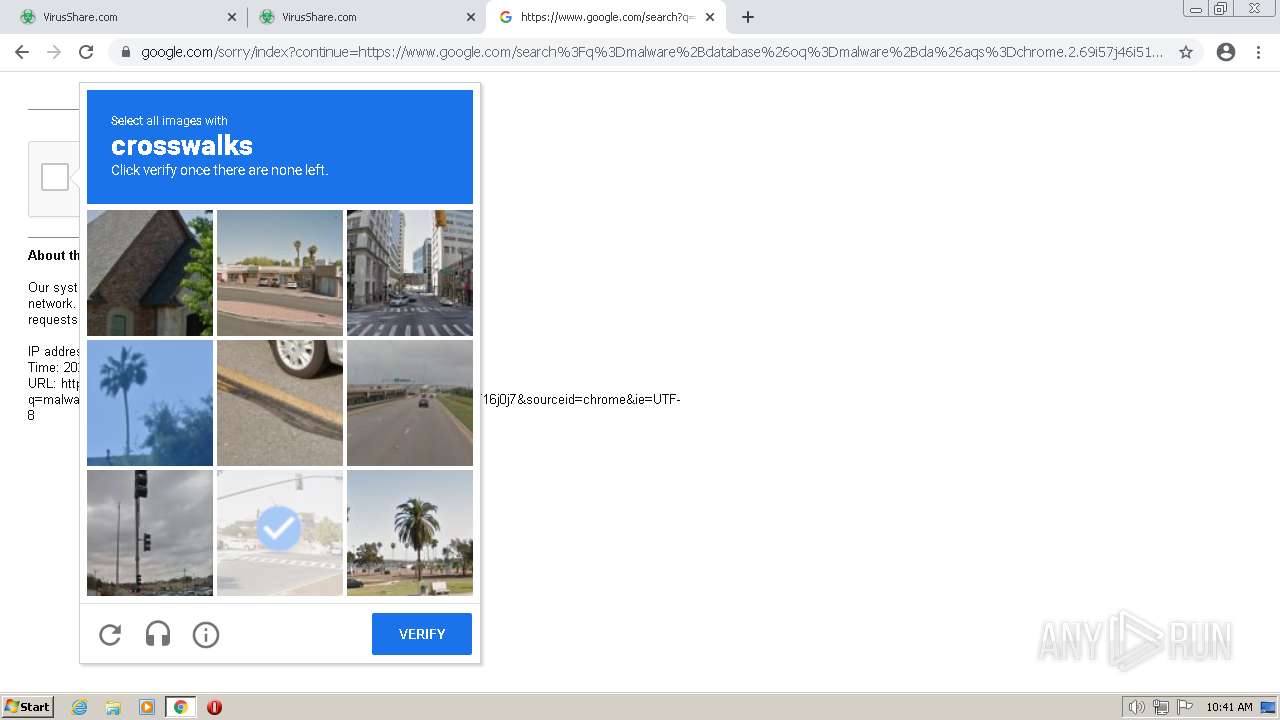Switch to the second VirusShare.com tab
1280x720 pixels.
[366, 17]
